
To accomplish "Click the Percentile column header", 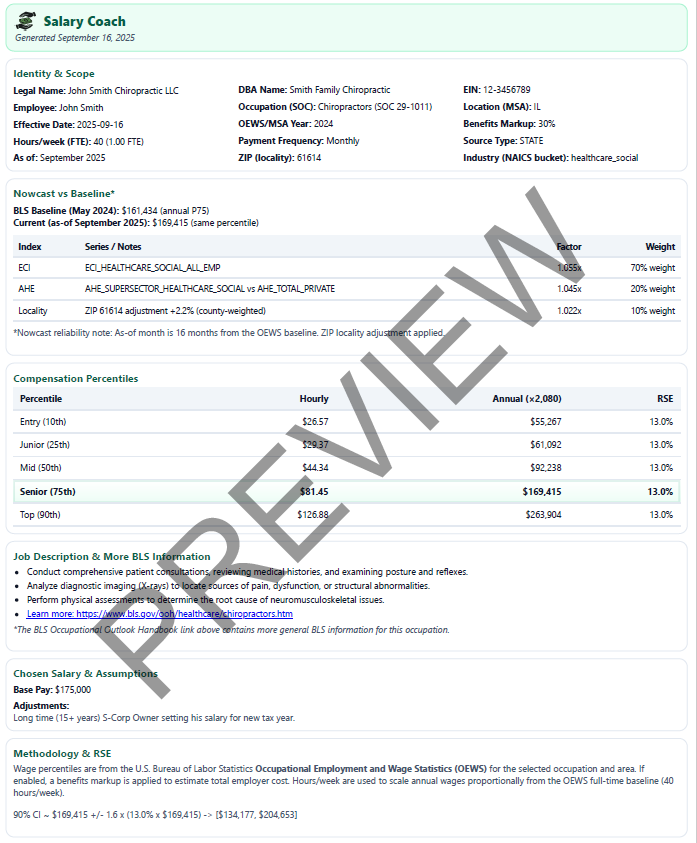I will pyautogui.click(x=41, y=399).
